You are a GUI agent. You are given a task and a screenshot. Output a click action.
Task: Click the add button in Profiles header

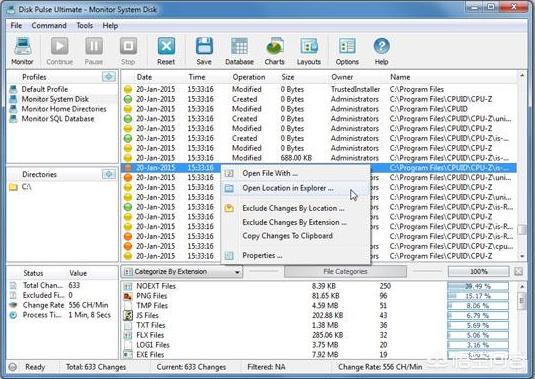[109, 77]
